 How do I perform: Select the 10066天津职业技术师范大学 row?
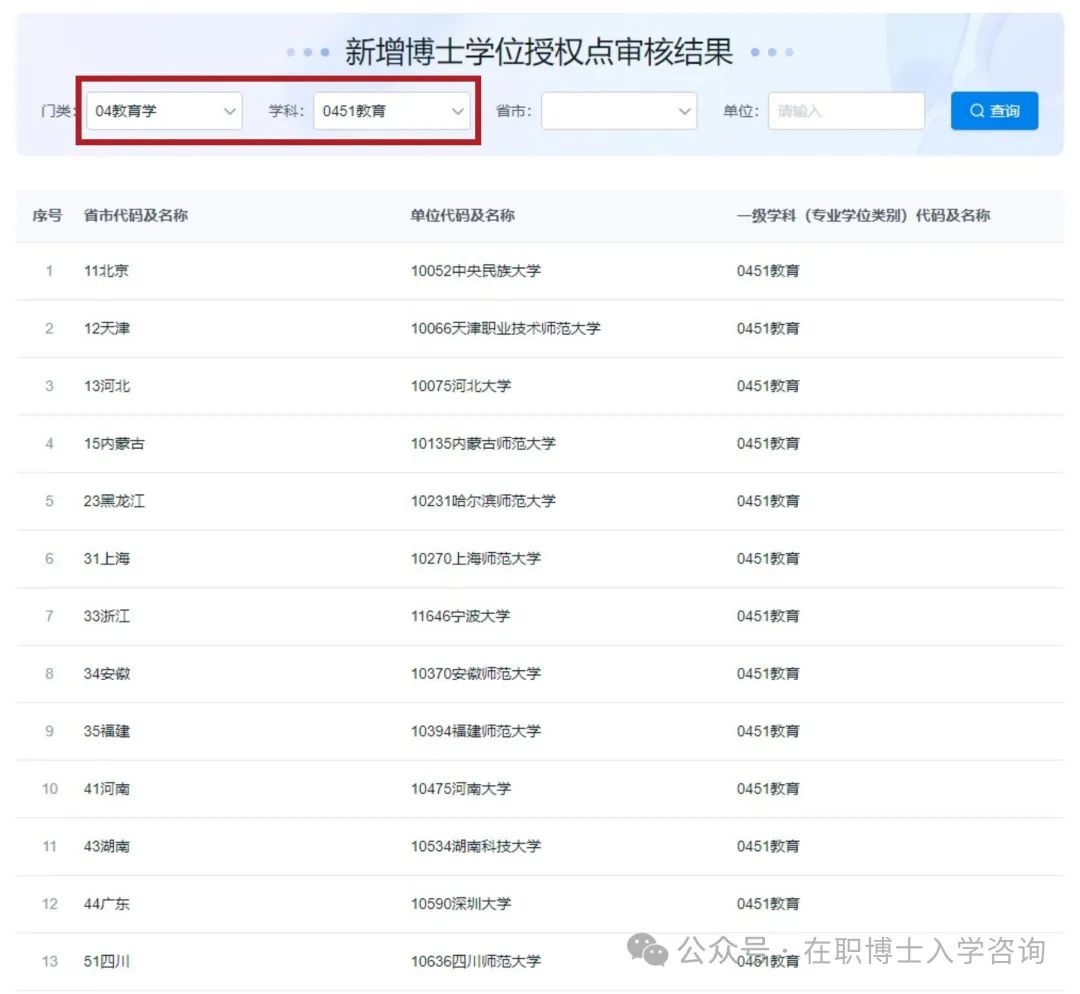(x=505, y=328)
